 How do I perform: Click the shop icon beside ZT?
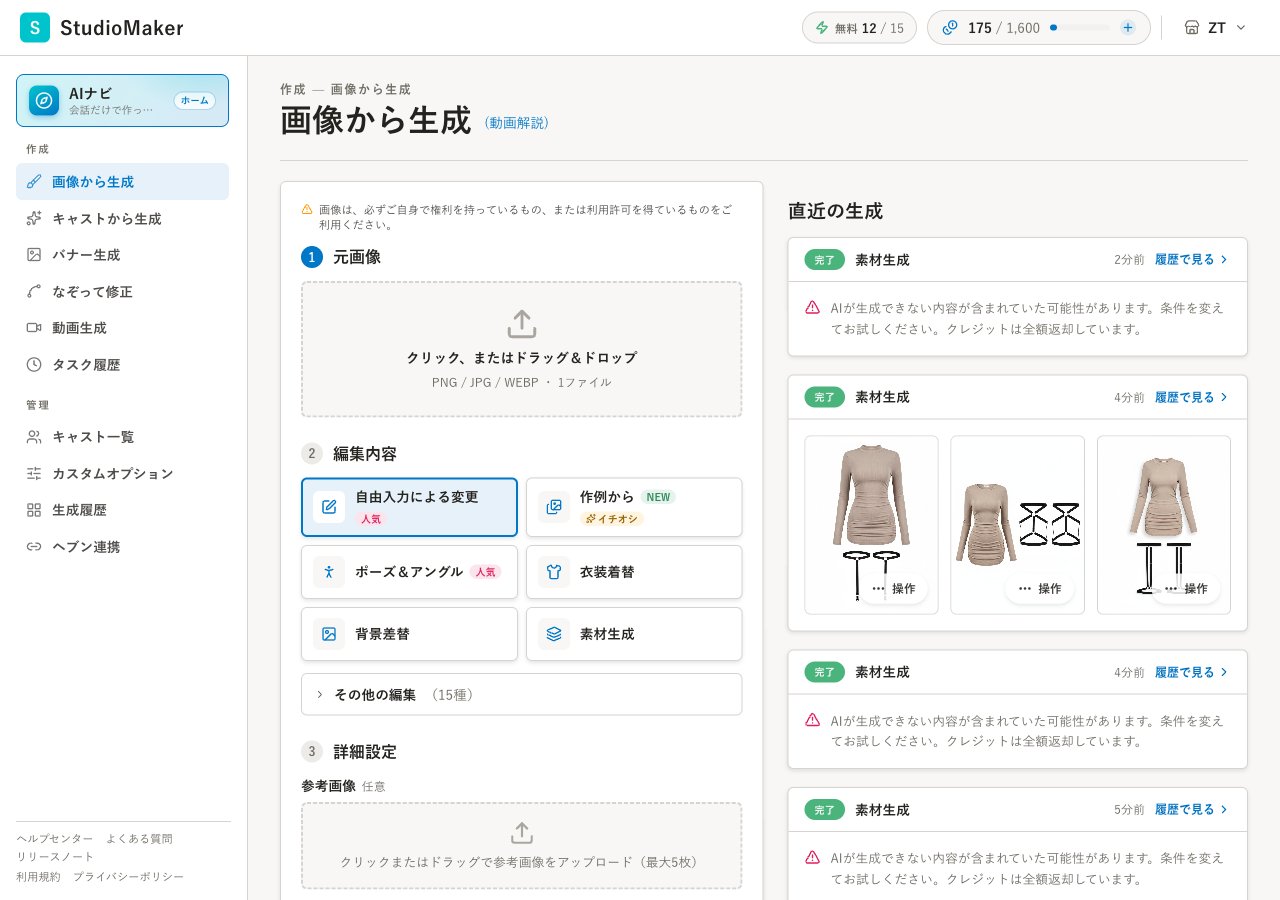(1192, 28)
